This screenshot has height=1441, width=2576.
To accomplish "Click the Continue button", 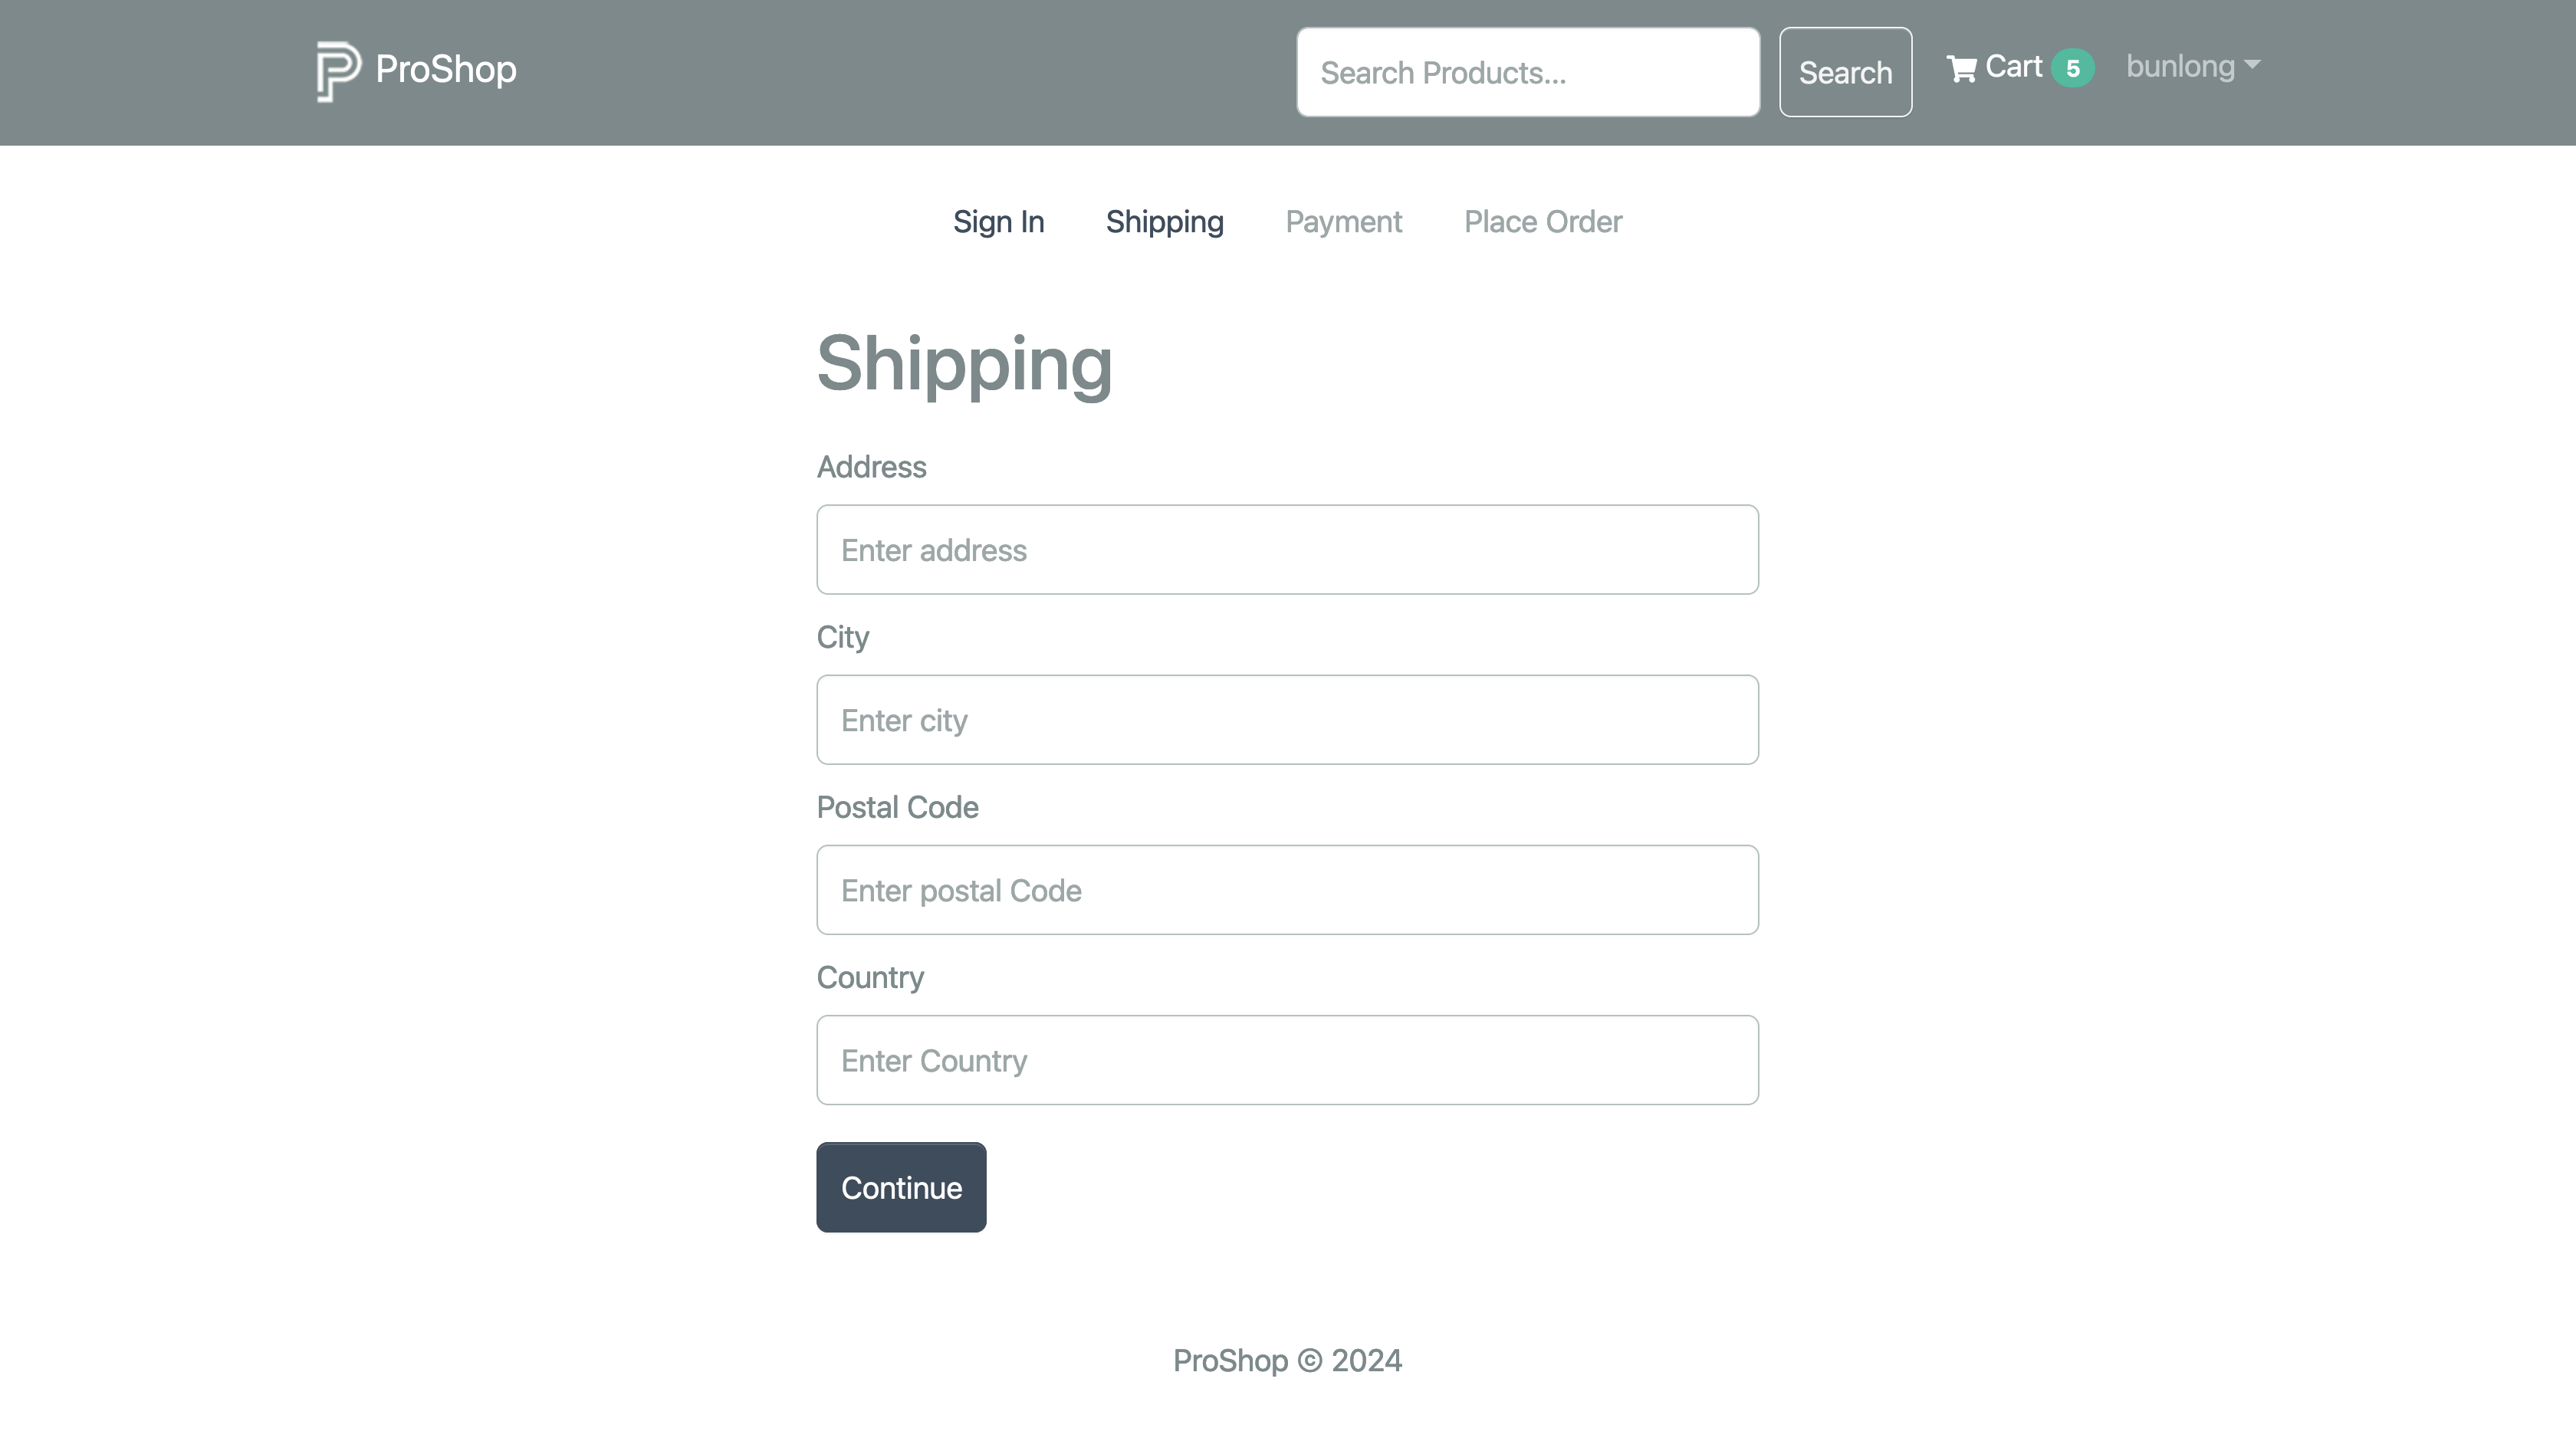I will coord(901,1187).
